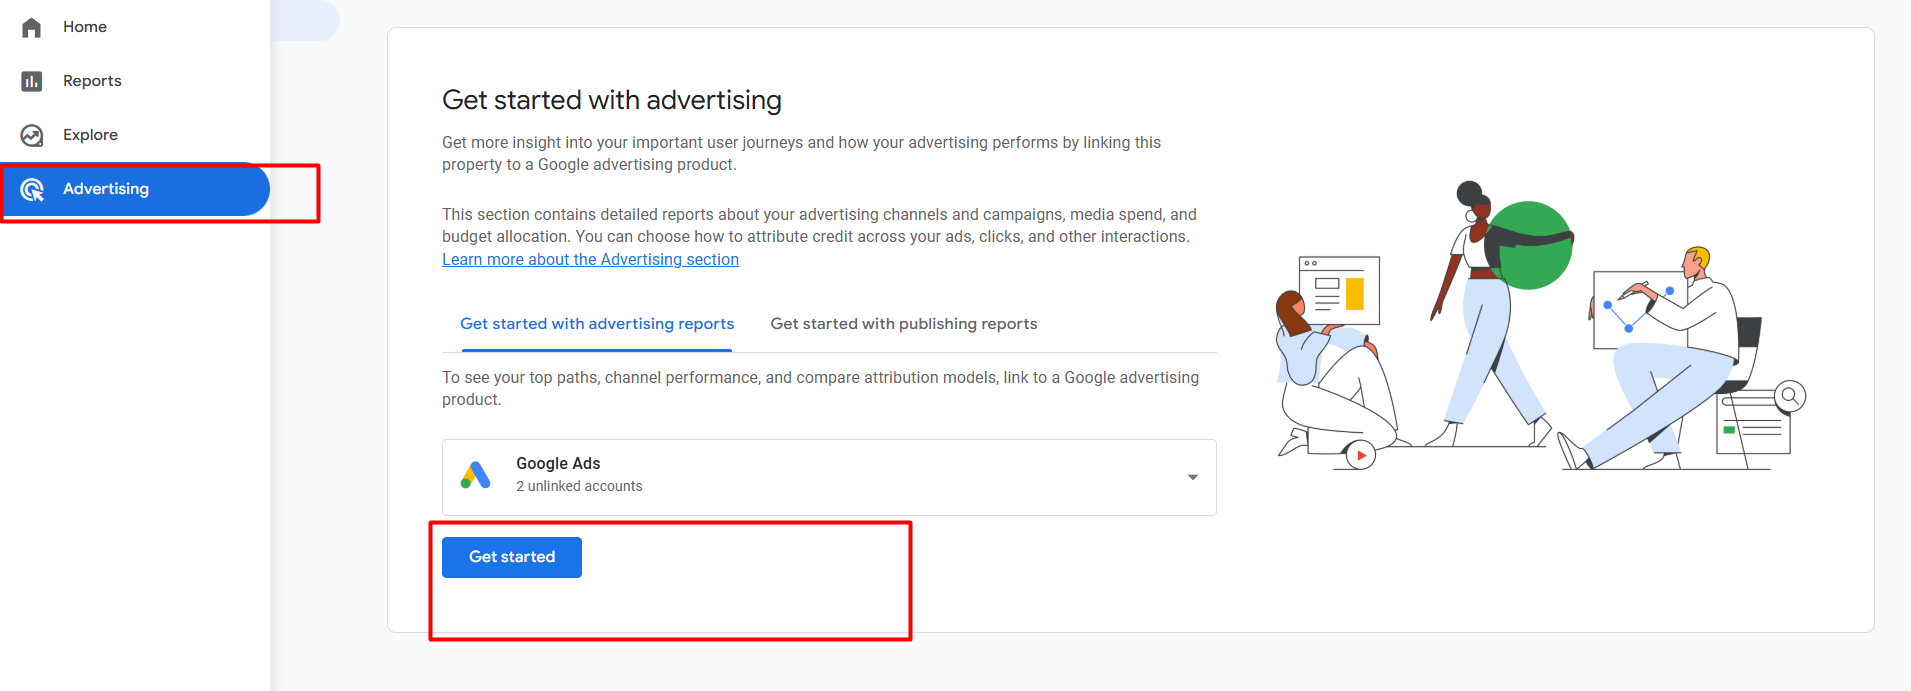Switch to the advertising reports tab
Image resolution: width=1911 pixels, height=691 pixels.
coord(597,324)
